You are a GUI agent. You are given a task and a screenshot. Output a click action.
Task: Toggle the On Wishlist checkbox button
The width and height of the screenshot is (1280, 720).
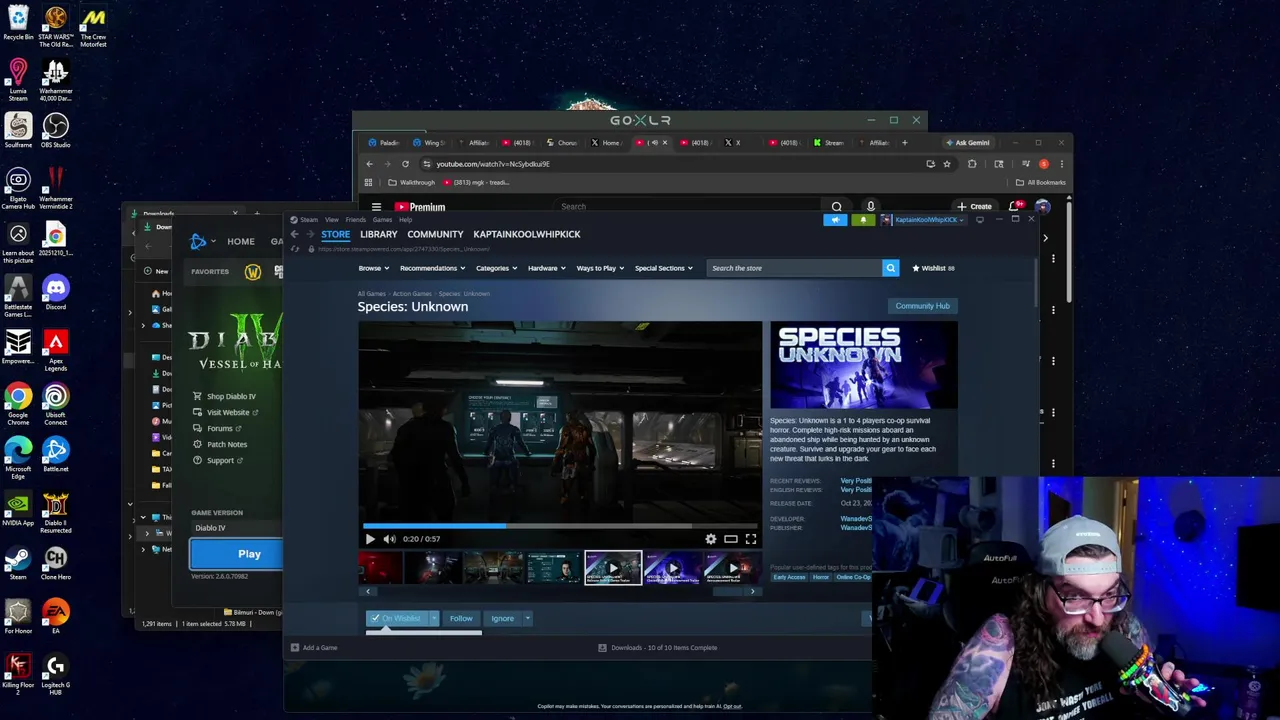point(397,619)
